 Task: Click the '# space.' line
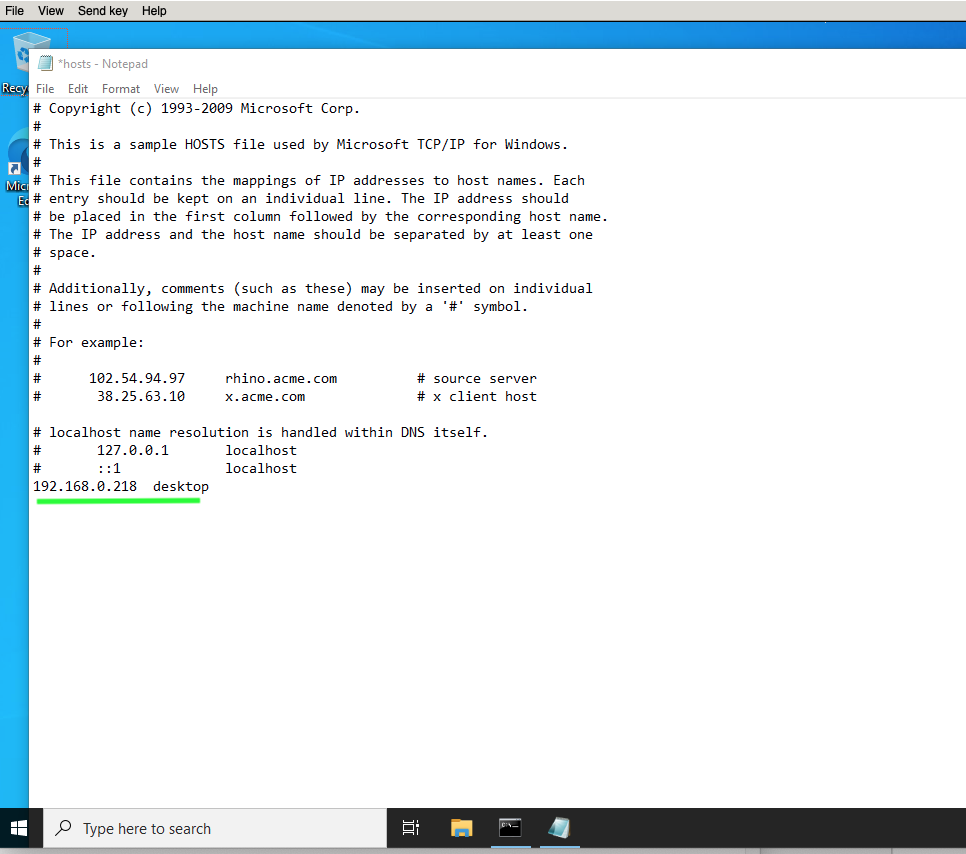tap(65, 253)
